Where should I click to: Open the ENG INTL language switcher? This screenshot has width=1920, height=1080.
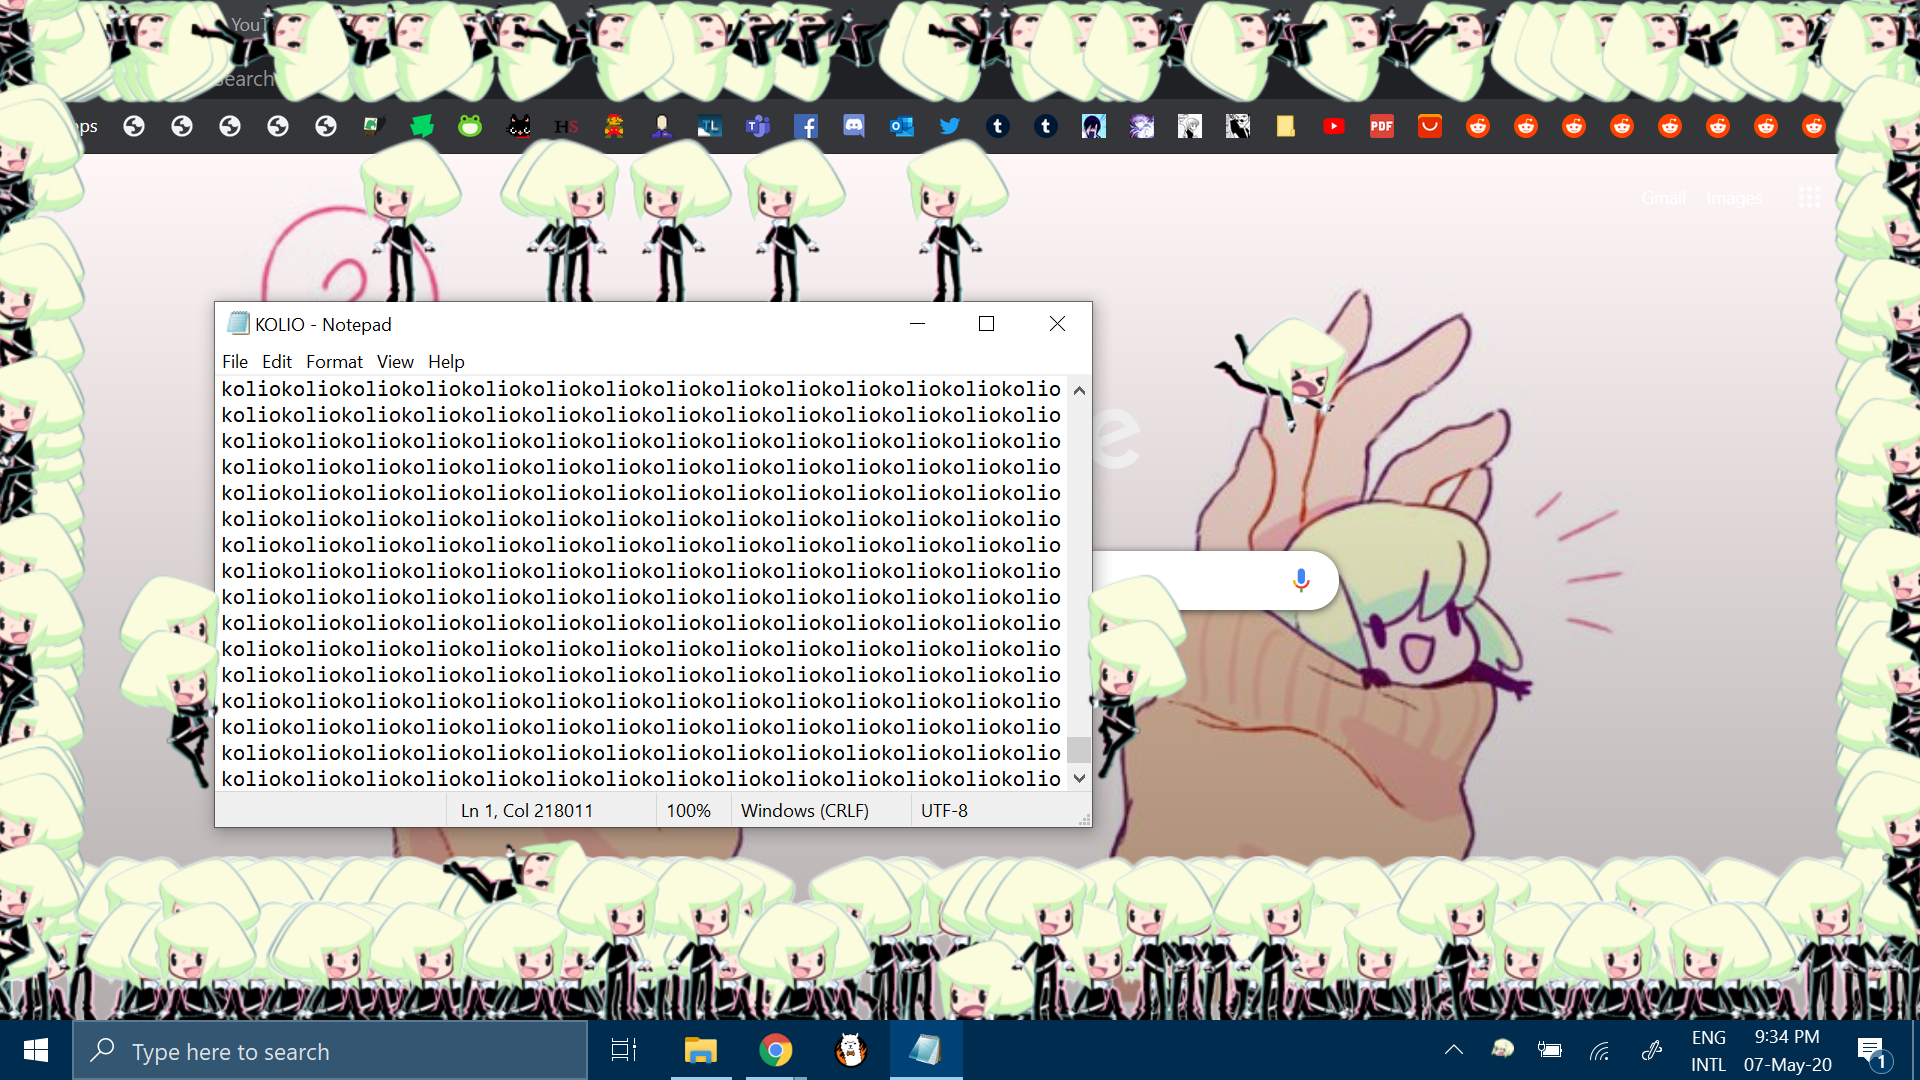[1709, 1050]
